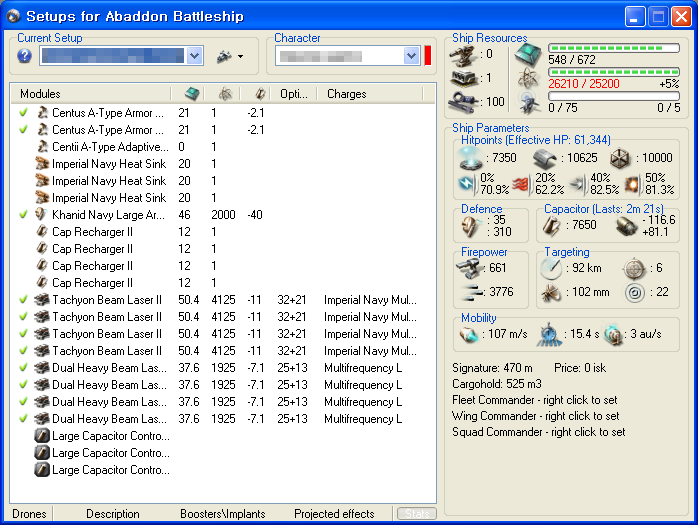
Task: Open the Drones tab
Action: point(29,514)
